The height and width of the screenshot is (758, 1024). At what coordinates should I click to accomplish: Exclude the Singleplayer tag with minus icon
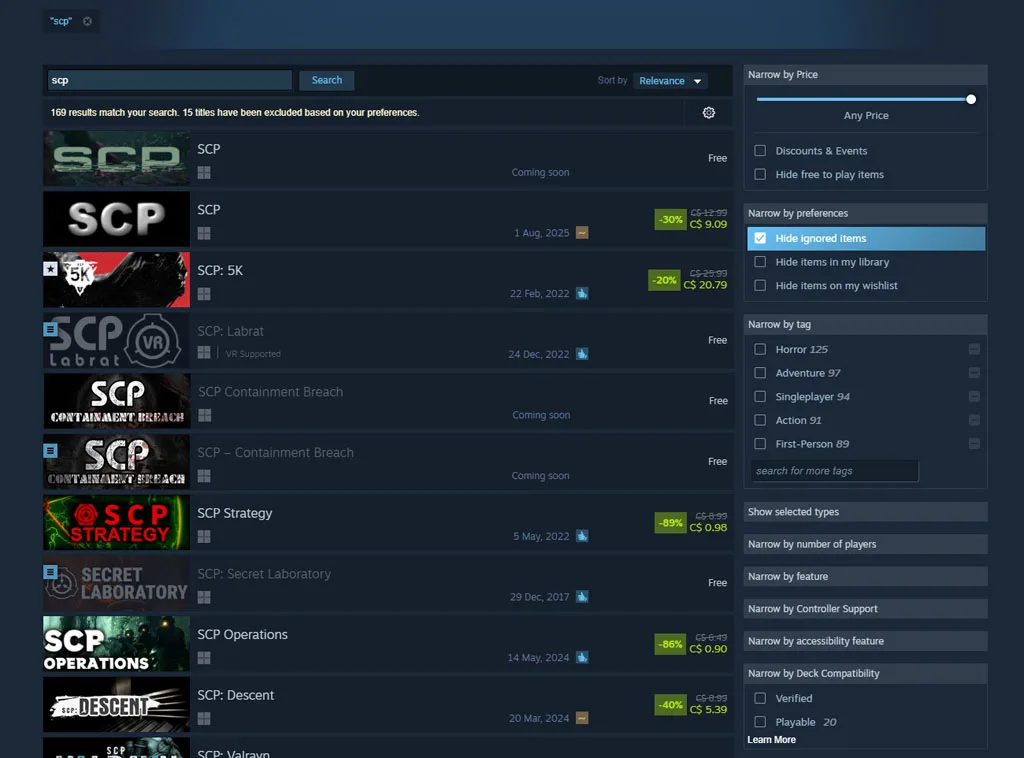click(x=974, y=396)
